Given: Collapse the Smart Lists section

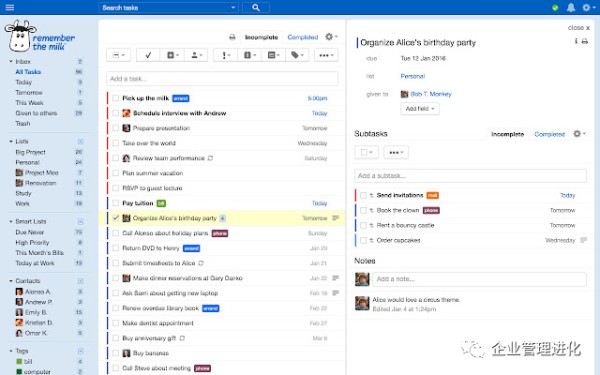Looking at the screenshot, I should 11,221.
